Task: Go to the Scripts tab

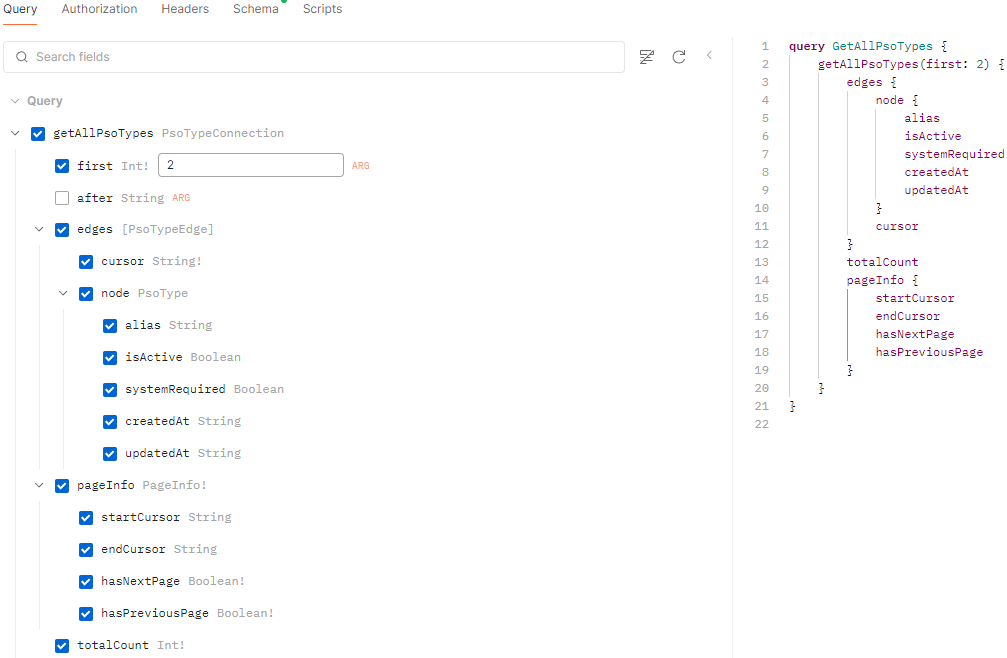Action: [x=322, y=9]
